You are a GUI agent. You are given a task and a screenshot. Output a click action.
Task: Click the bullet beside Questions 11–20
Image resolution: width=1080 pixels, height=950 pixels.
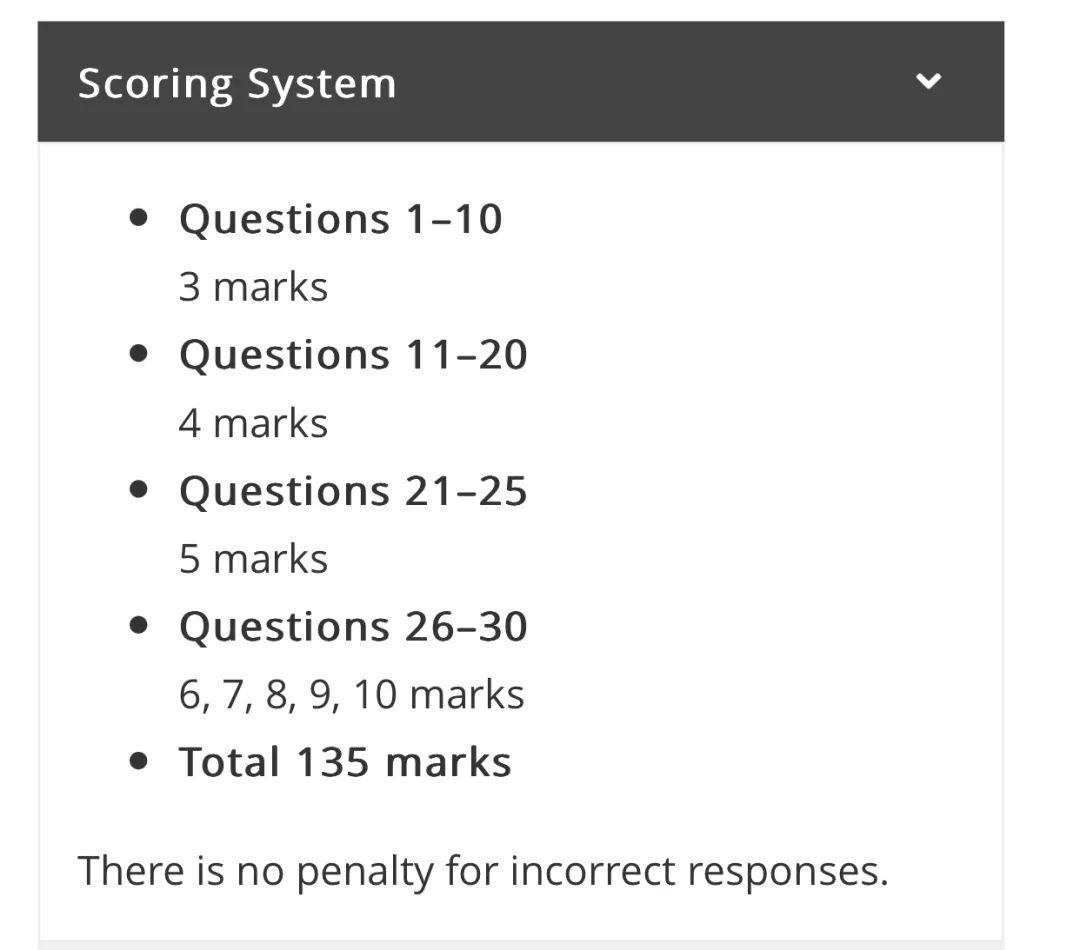click(138, 354)
